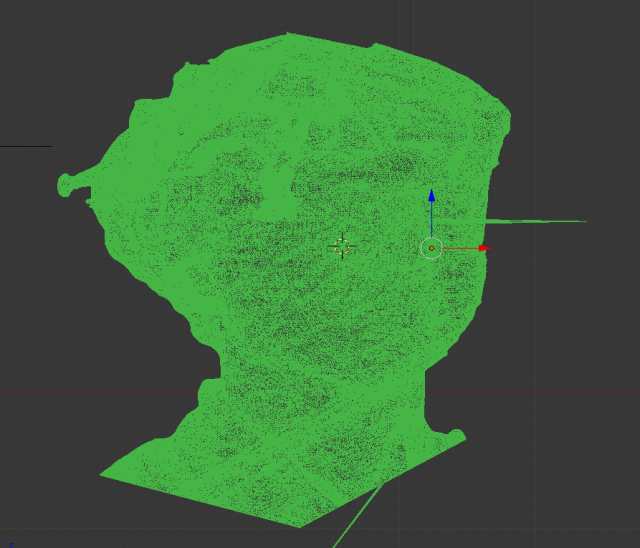Click the 3D cursor crosshair
The image size is (640, 548).
click(x=342, y=246)
